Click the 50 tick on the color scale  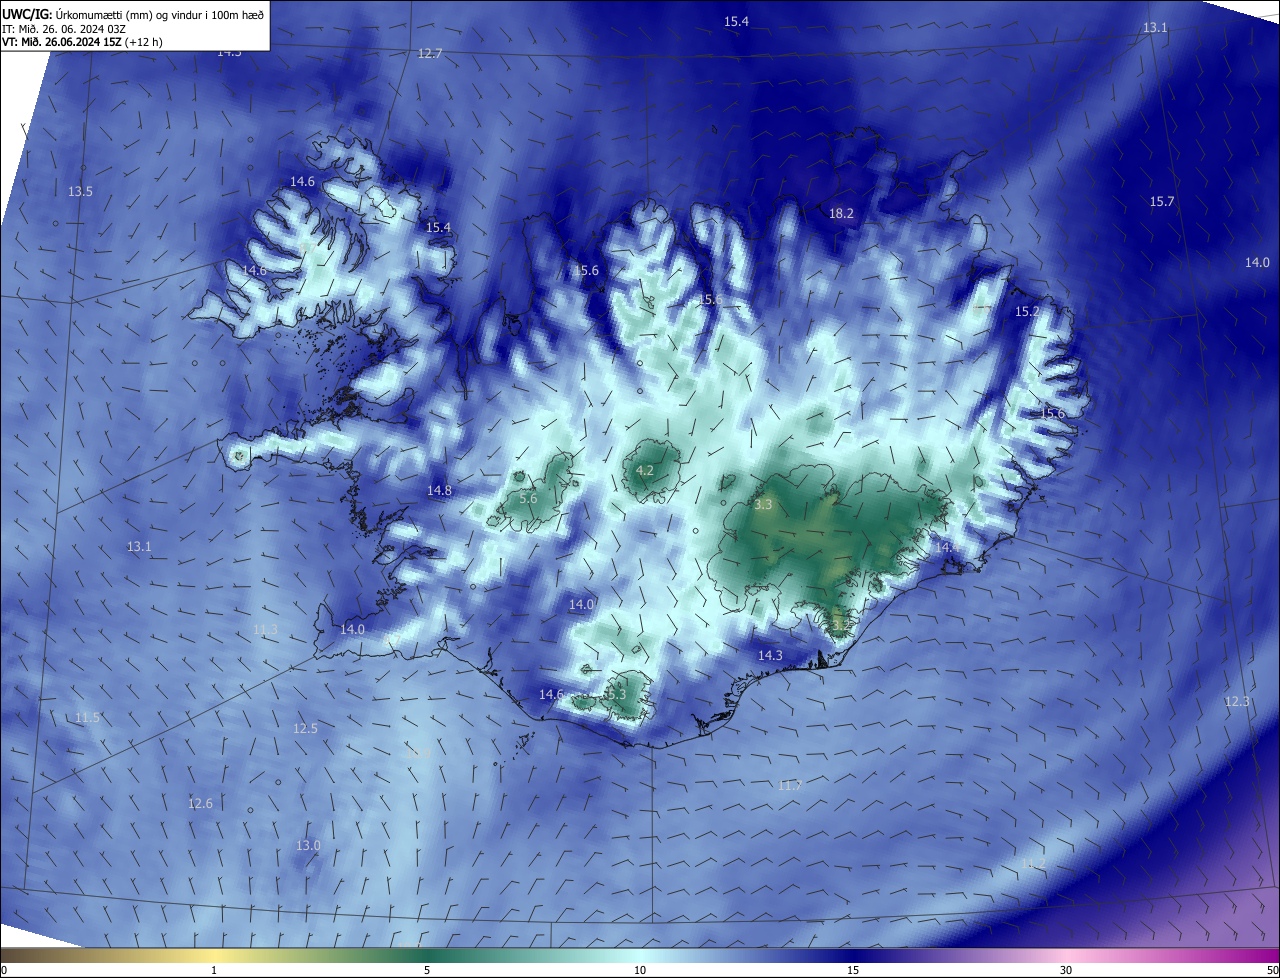[1272, 970]
